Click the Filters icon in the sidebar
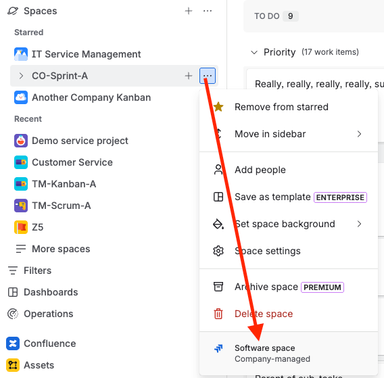 click(x=13, y=271)
